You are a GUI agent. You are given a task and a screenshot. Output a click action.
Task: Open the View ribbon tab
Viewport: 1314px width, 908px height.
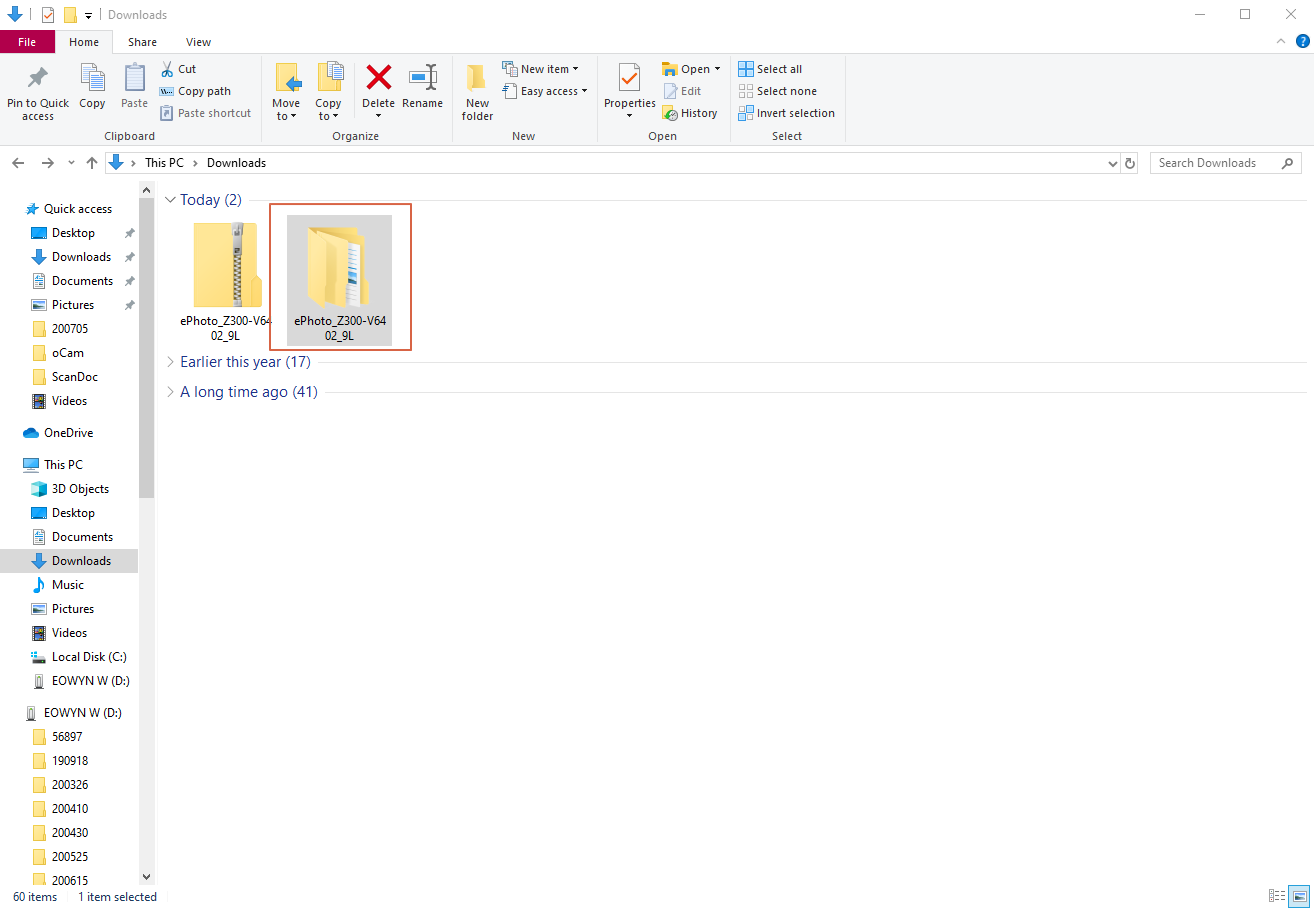click(198, 42)
